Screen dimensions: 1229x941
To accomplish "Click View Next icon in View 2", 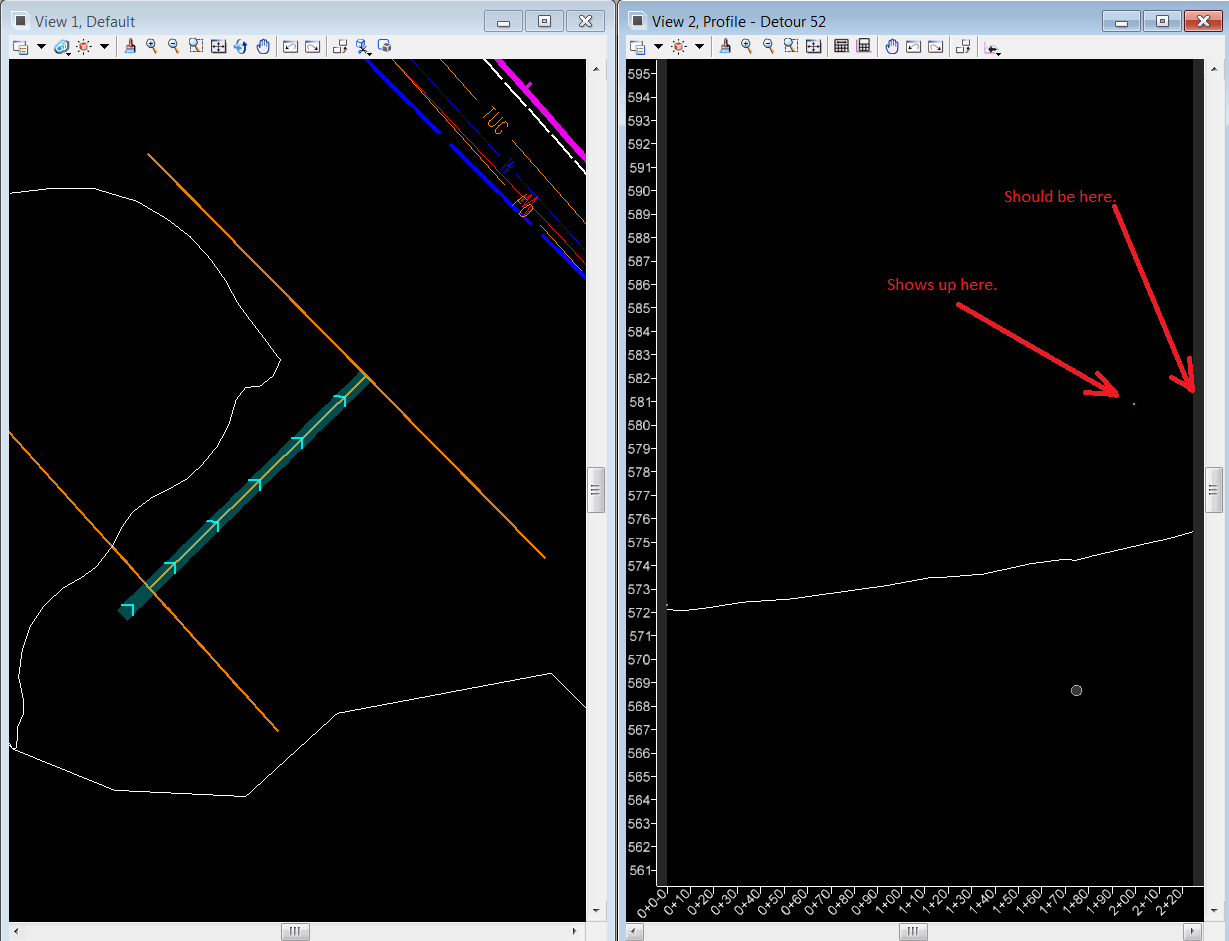I will pyautogui.click(x=936, y=46).
